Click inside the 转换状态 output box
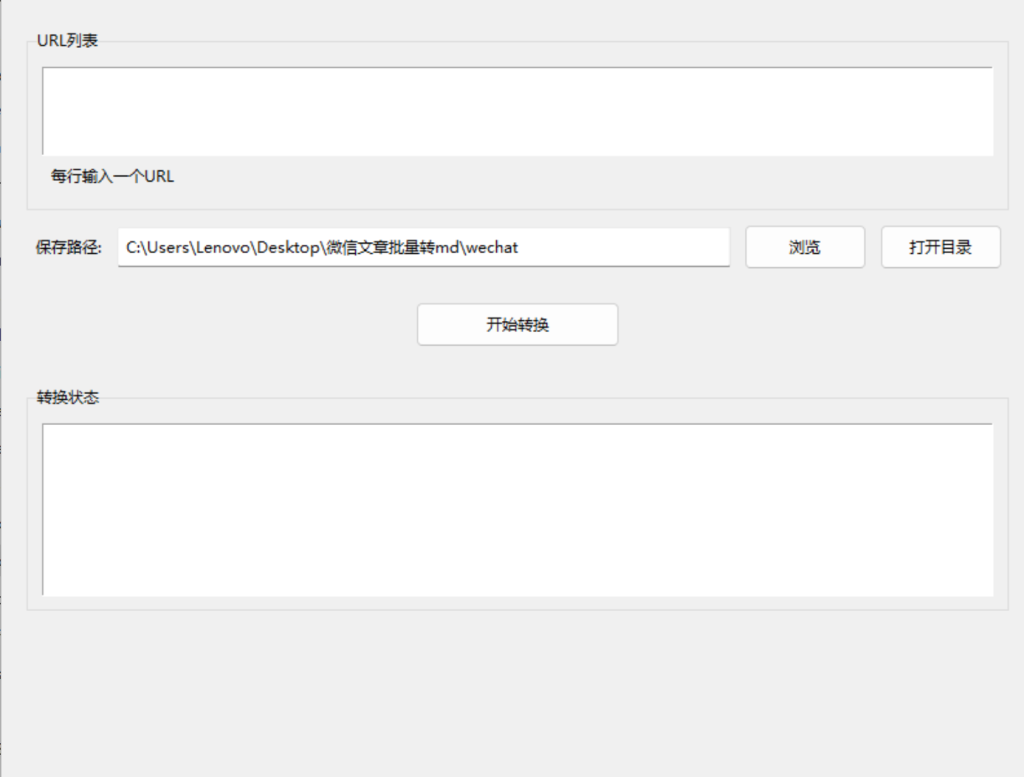This screenshot has height=777, width=1024. coord(516,509)
